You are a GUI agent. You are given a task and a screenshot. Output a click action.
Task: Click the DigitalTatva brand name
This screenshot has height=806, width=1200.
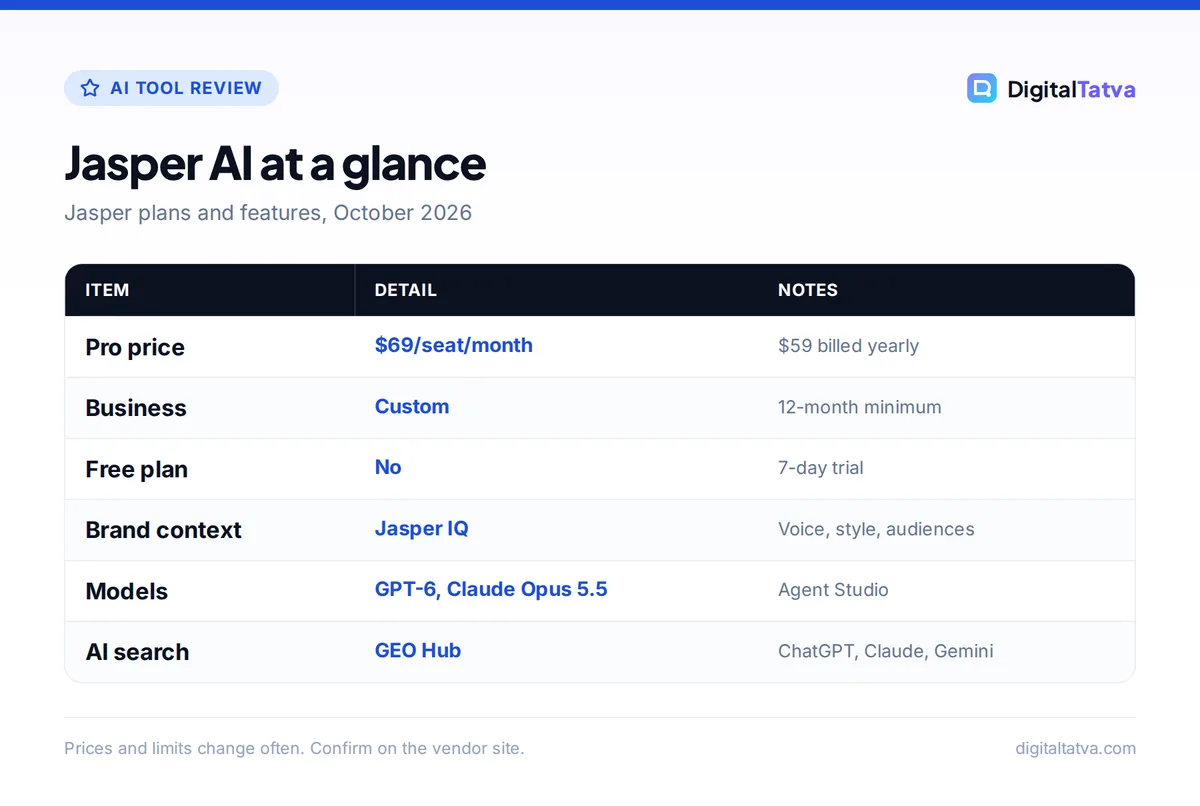click(x=1071, y=89)
